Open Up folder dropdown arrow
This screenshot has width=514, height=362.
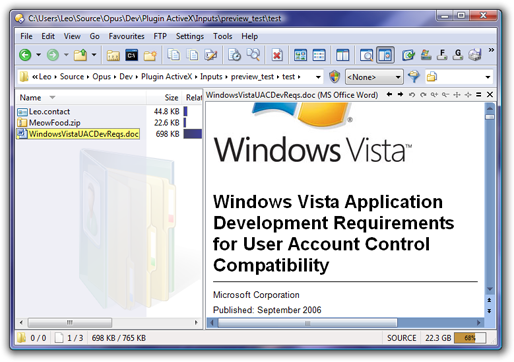click(94, 55)
